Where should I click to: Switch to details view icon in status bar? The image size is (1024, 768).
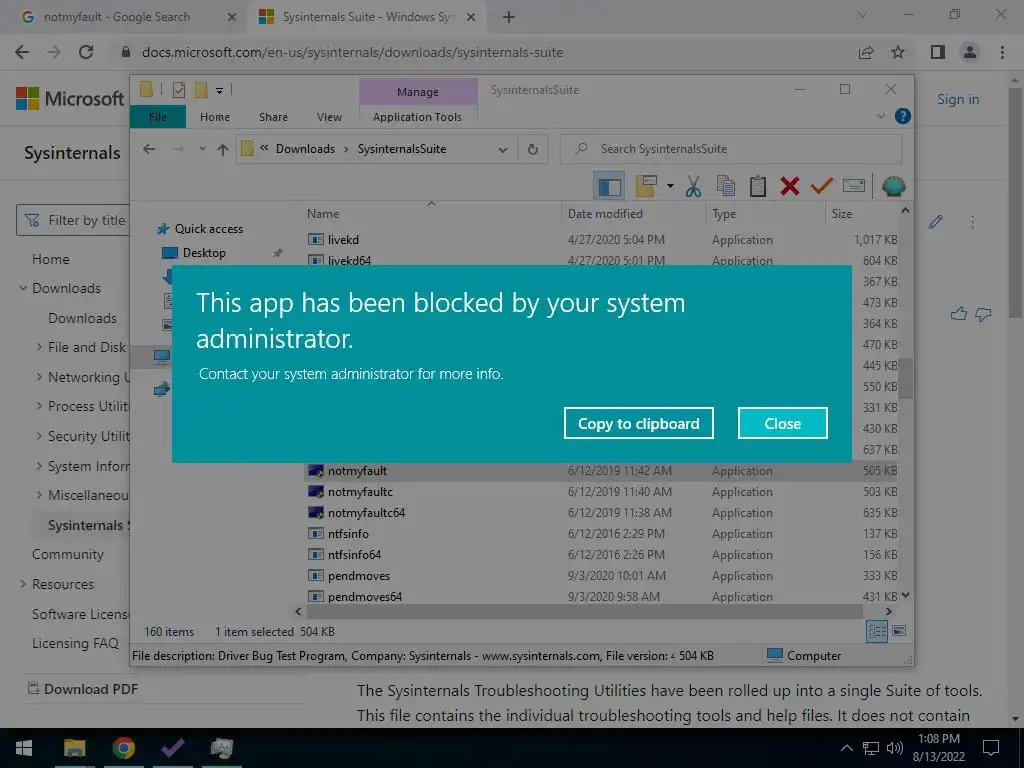876,631
